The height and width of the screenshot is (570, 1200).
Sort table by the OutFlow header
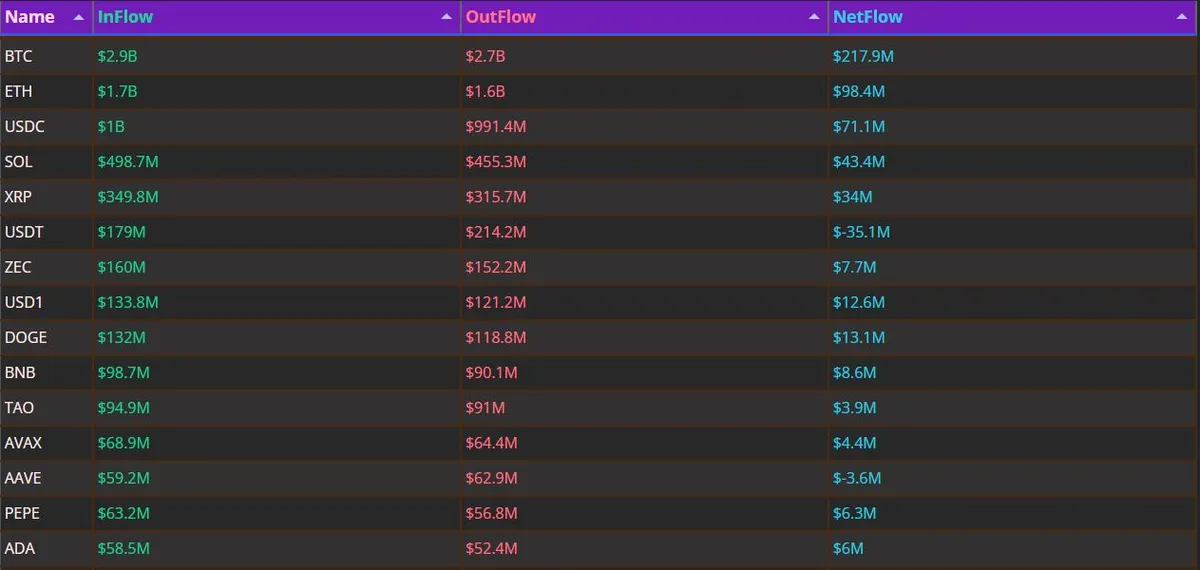coord(501,17)
